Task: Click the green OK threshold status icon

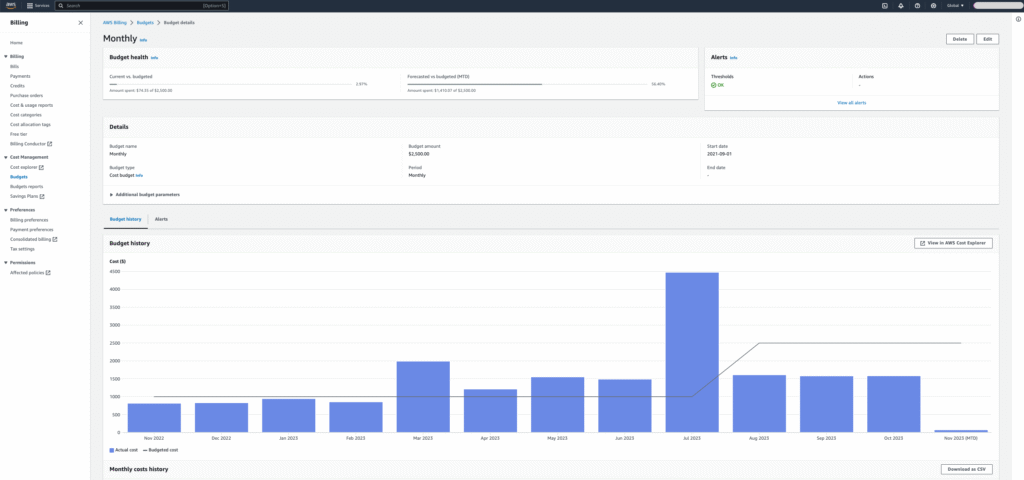Action: [x=713, y=86]
